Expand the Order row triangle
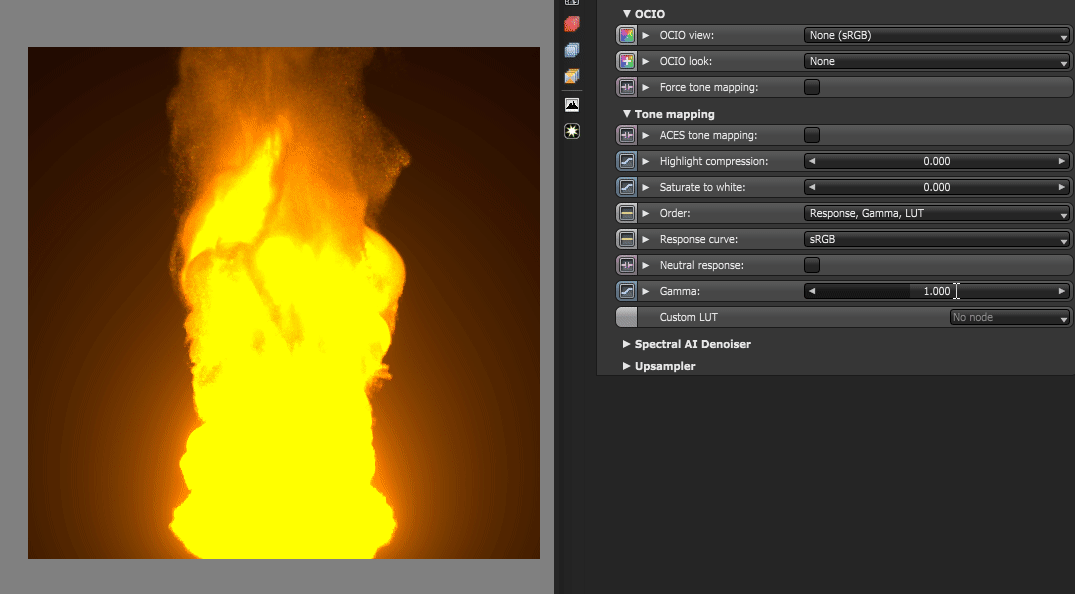The image size is (1075, 594). pos(646,213)
